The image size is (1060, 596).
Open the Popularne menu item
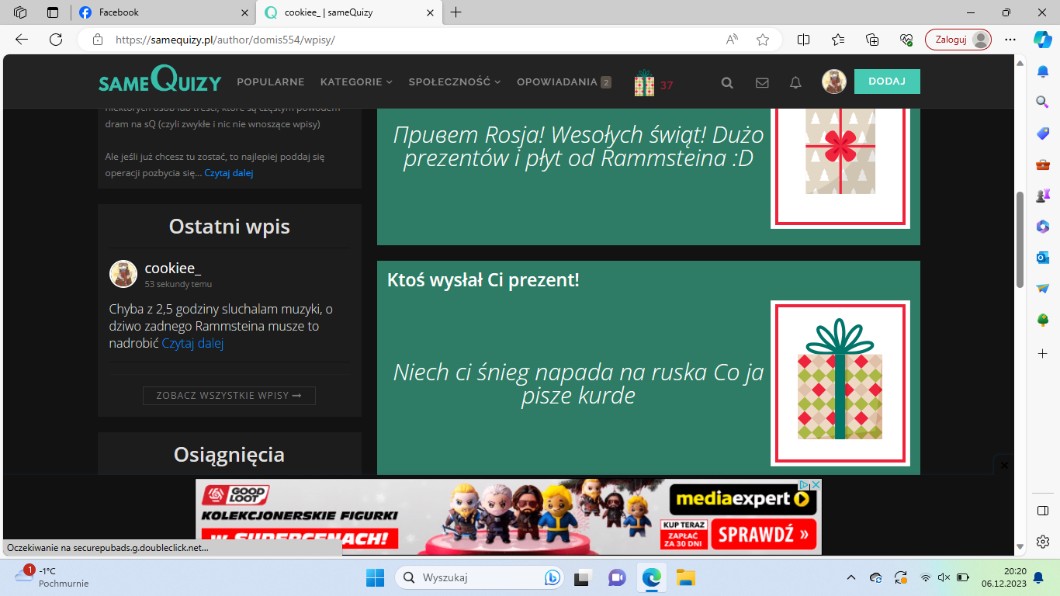coord(270,82)
